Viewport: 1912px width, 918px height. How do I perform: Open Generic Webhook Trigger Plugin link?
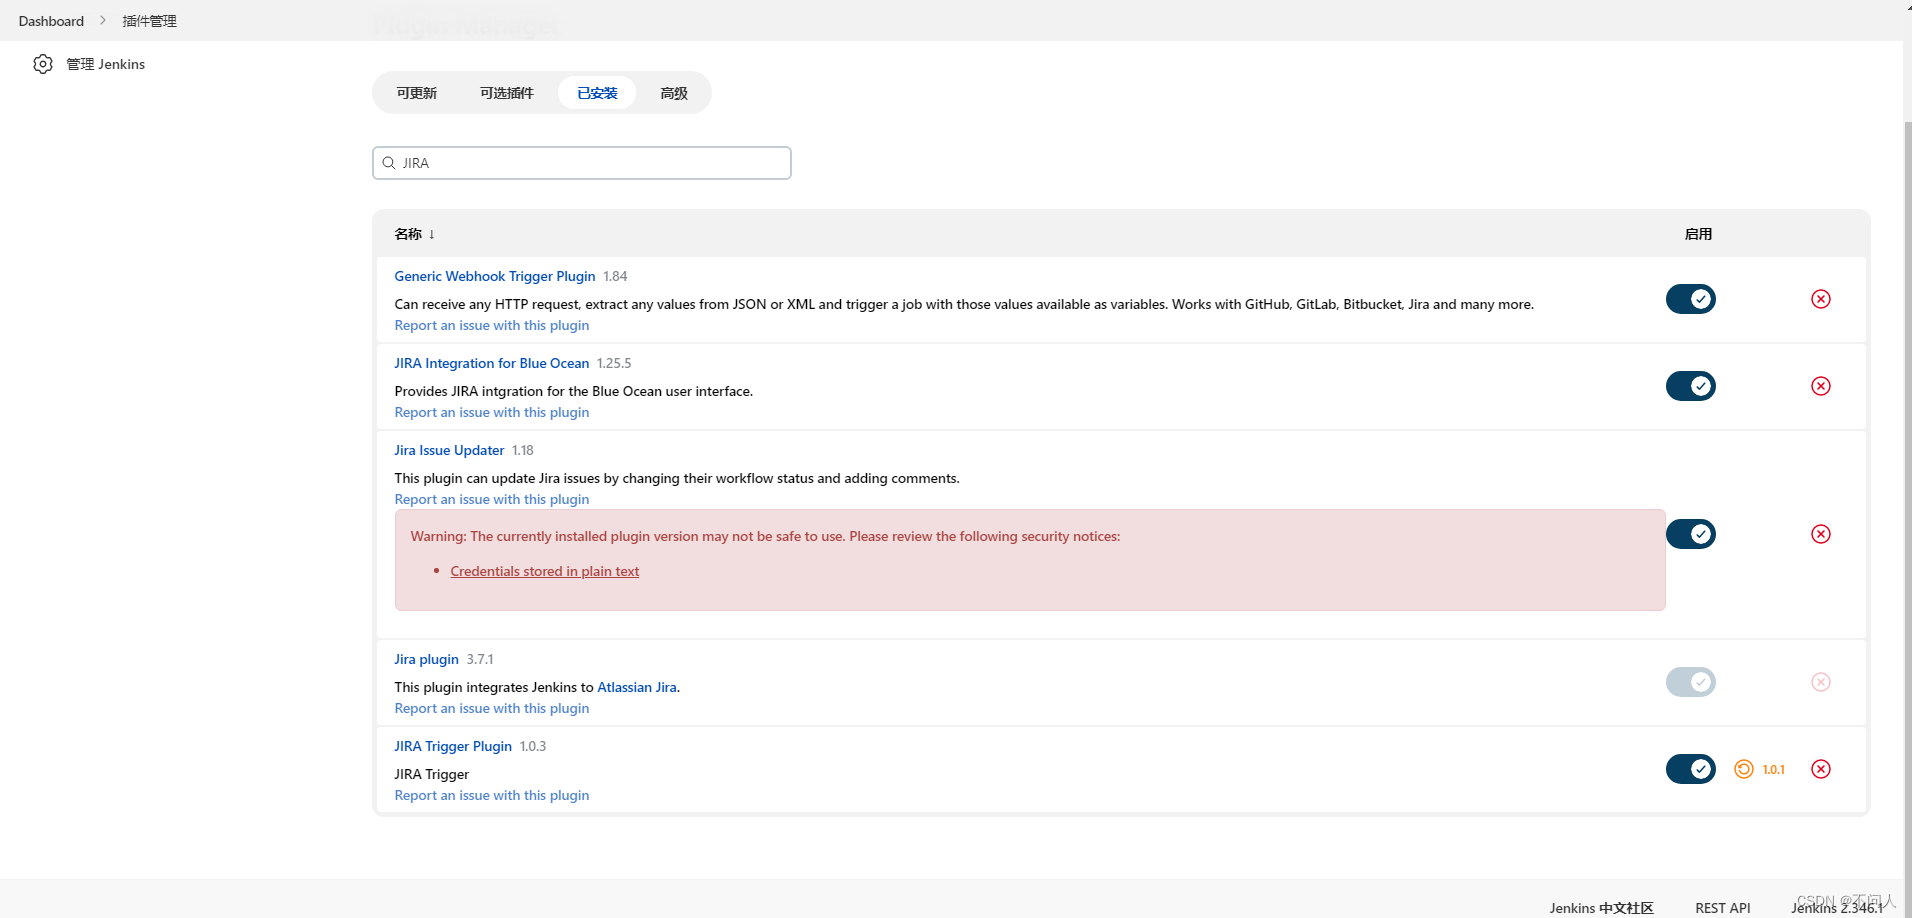coord(495,276)
